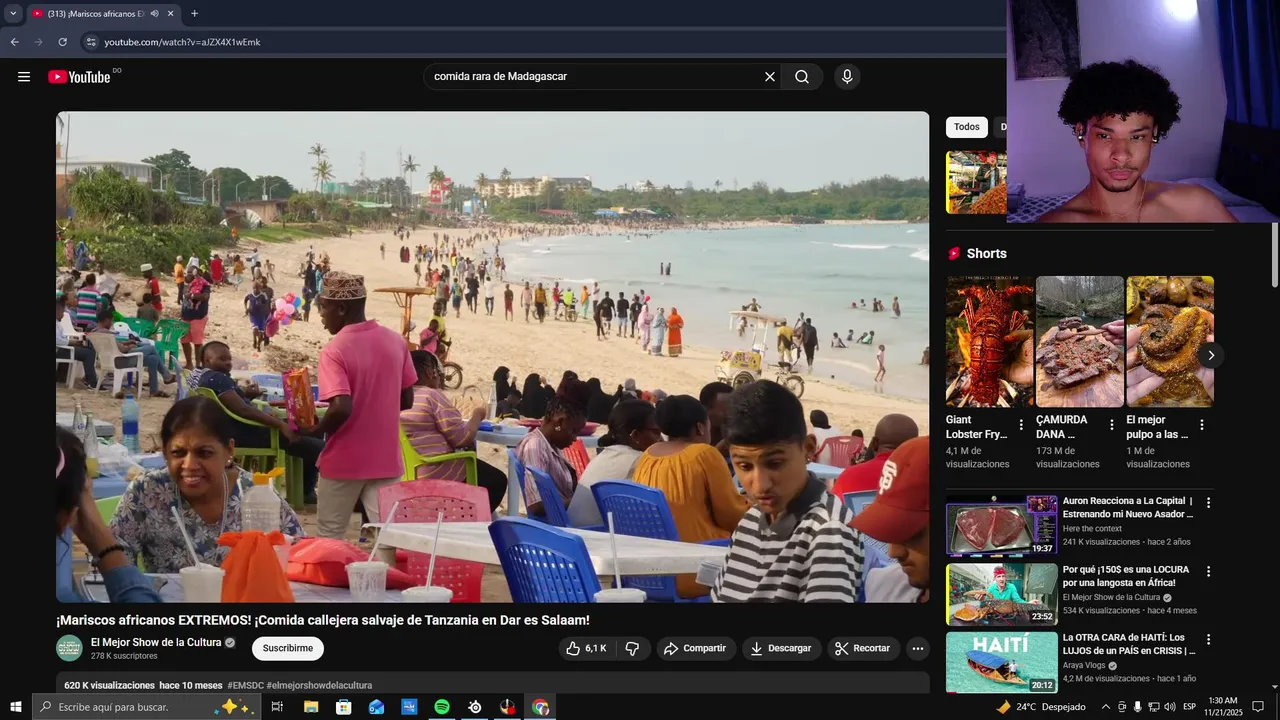Like the video with thumbs-up 6,1 K
Viewport: 1280px width, 720px height.
point(586,648)
